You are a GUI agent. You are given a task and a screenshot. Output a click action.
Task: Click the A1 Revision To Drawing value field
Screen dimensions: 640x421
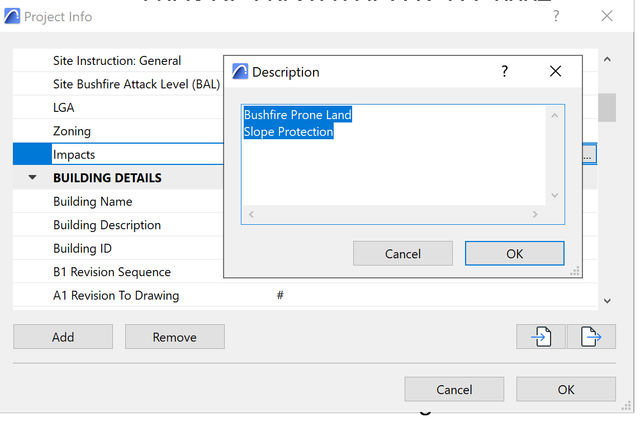(x=400, y=295)
